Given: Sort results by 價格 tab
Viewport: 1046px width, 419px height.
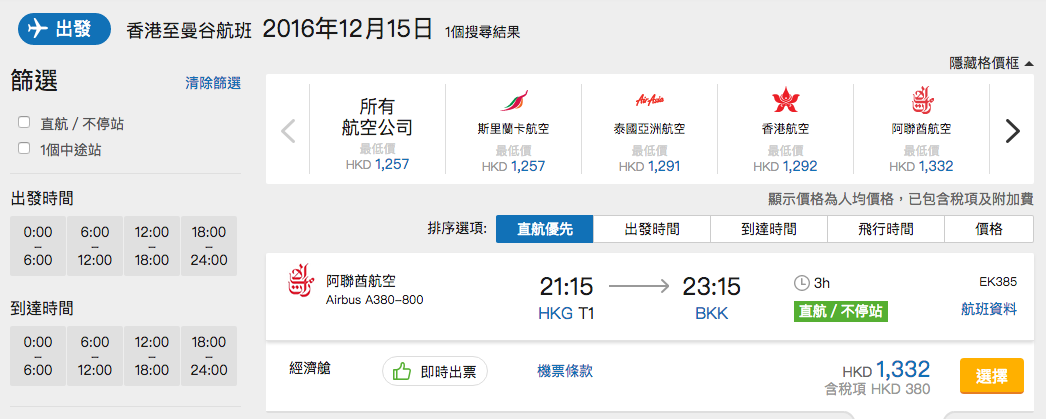Looking at the screenshot, I should pyautogui.click(x=989, y=230).
